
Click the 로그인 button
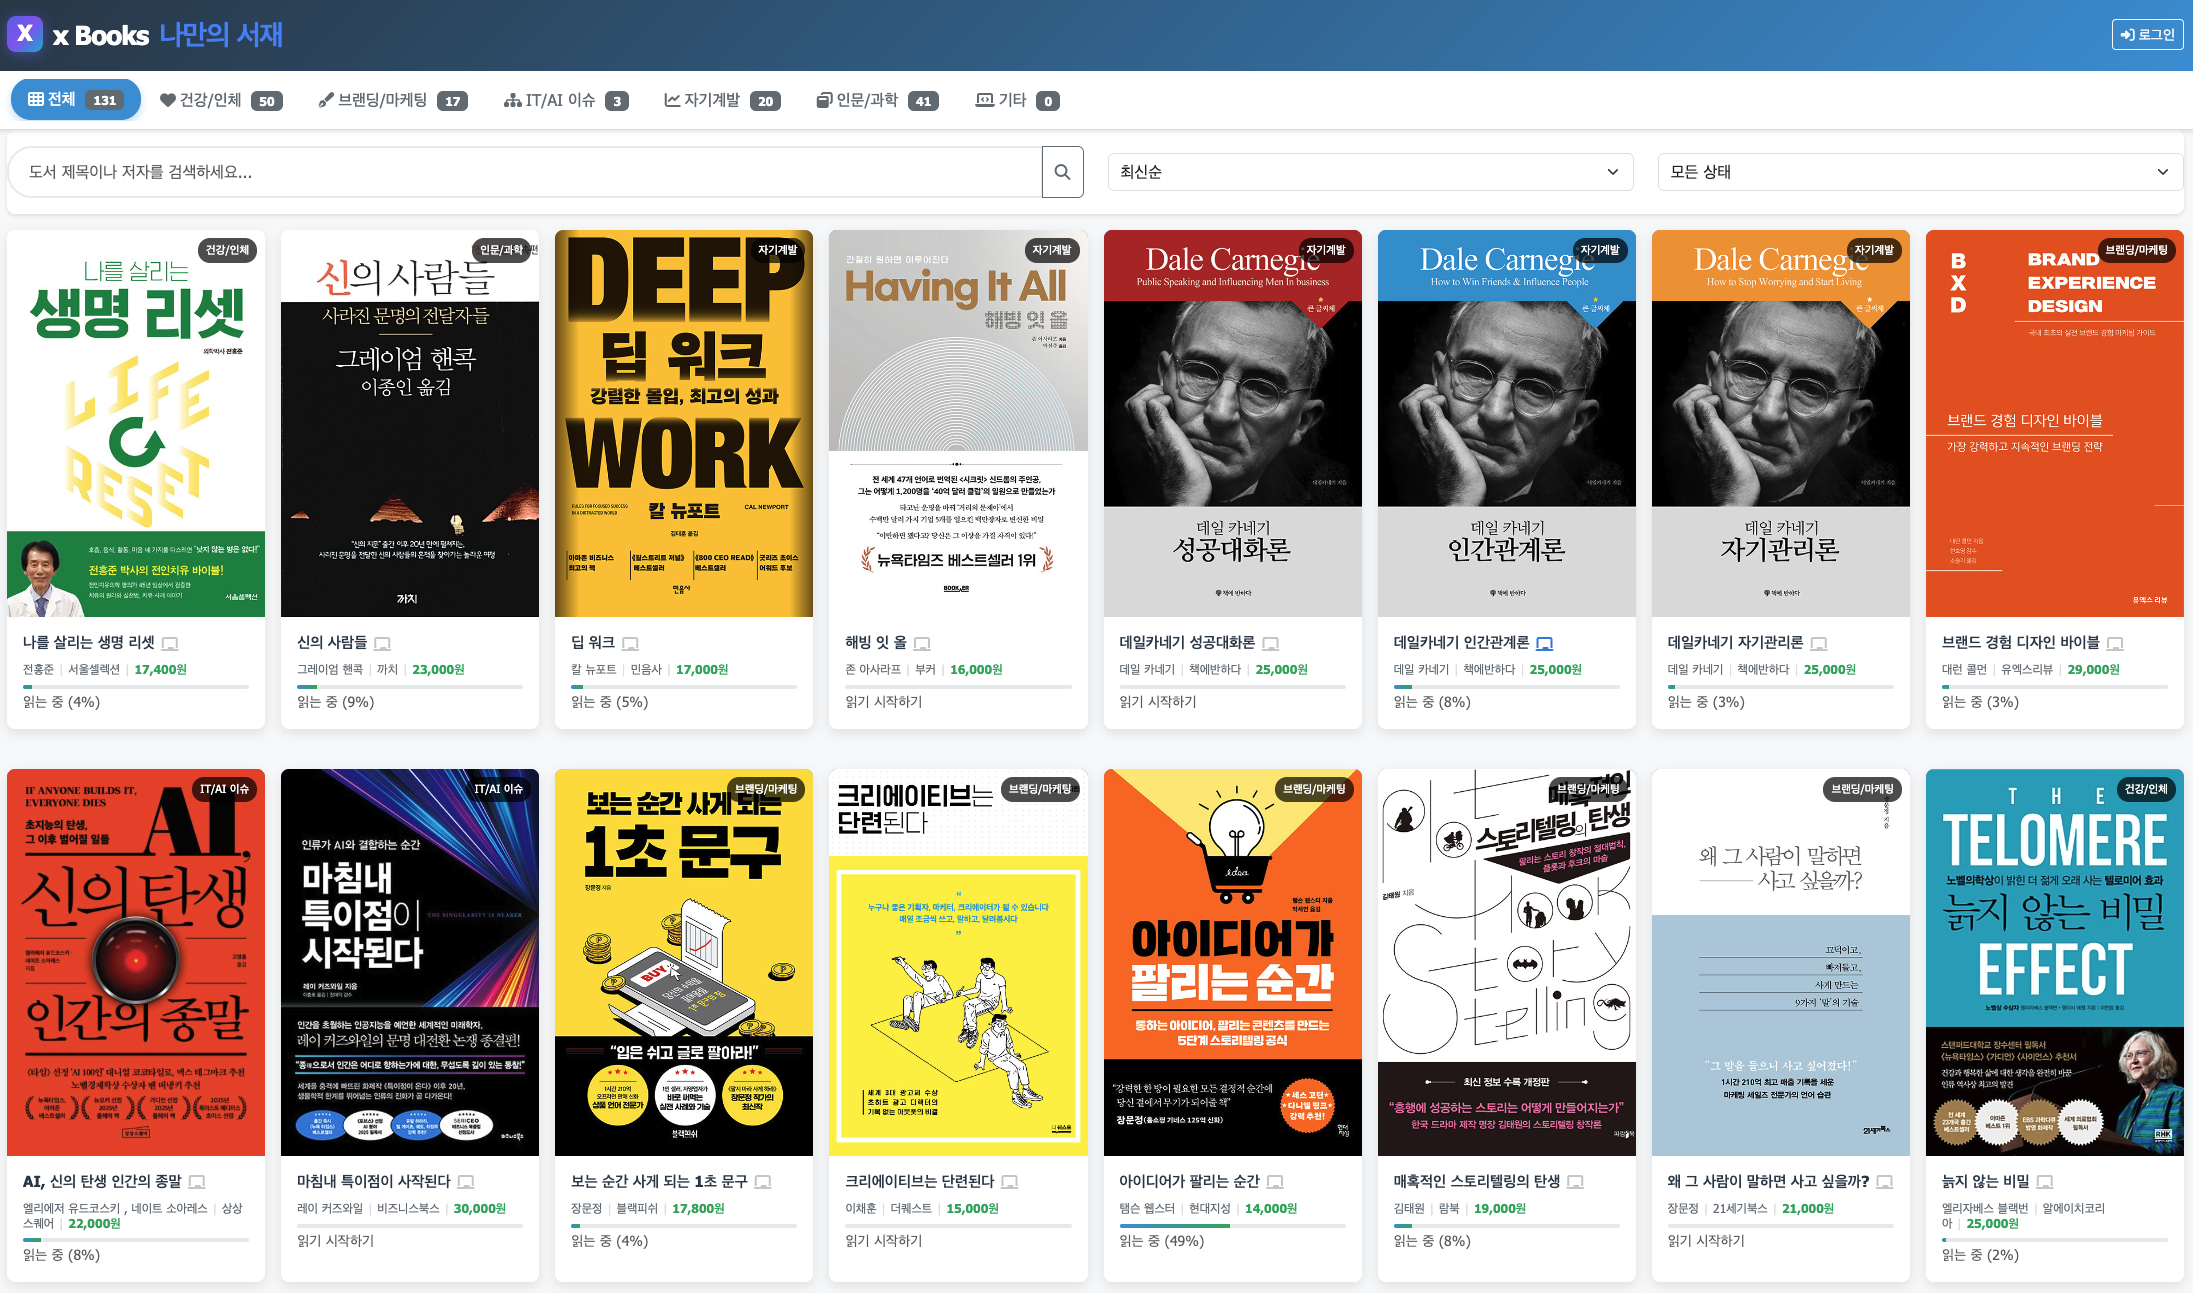(x=2147, y=34)
